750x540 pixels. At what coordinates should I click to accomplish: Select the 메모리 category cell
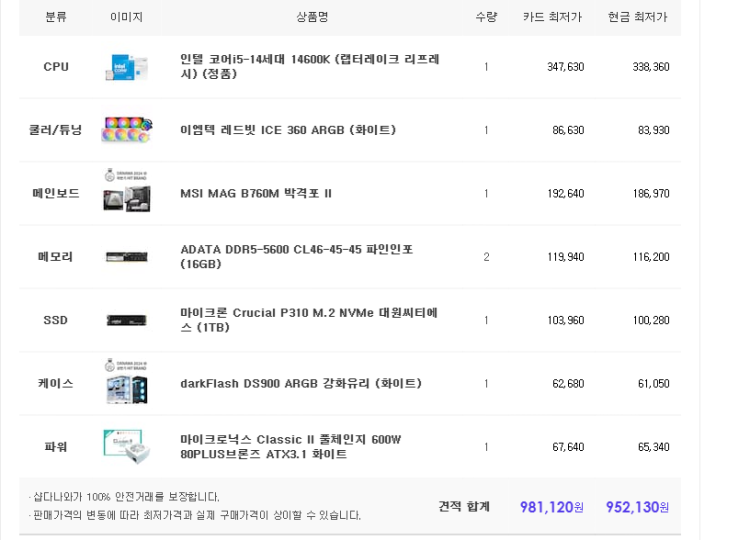click(55, 257)
